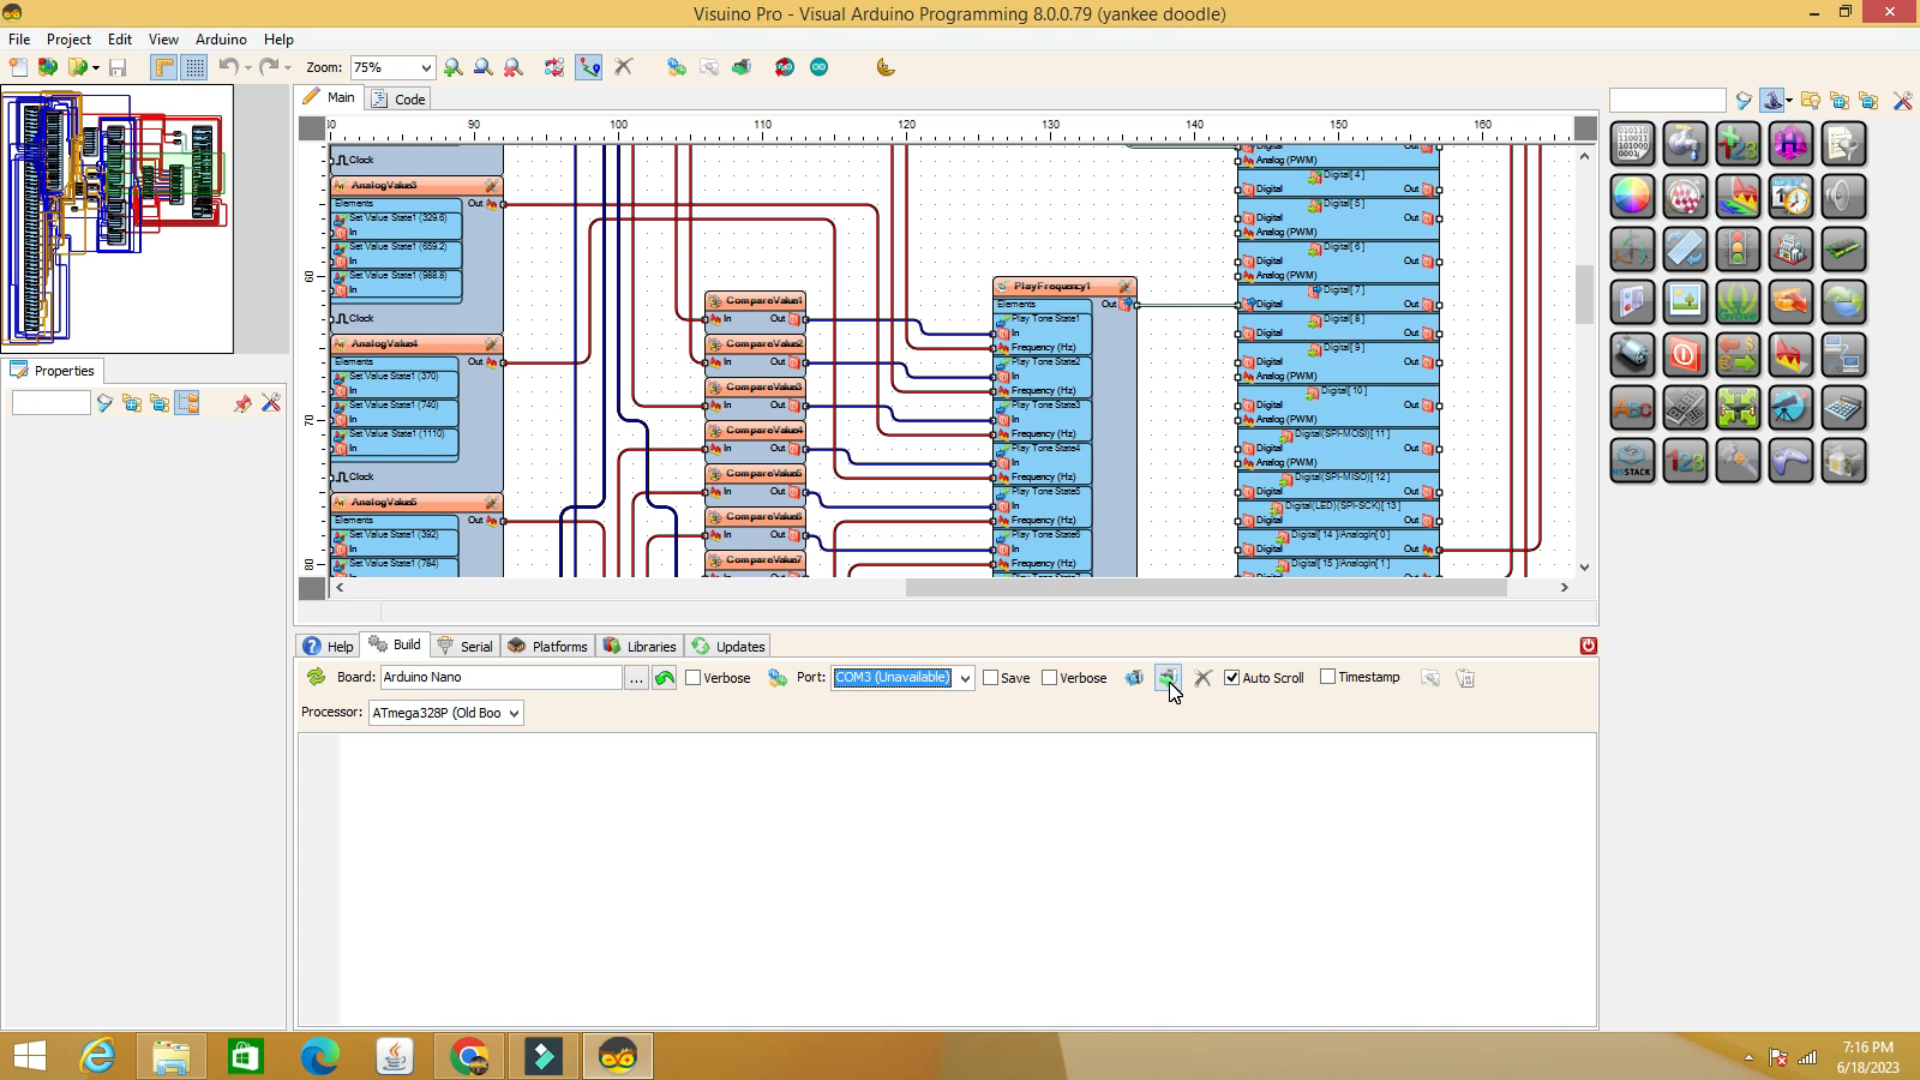Image resolution: width=1920 pixels, height=1080 pixels.
Task: Click the Undo arrow icon
Action: click(x=228, y=67)
